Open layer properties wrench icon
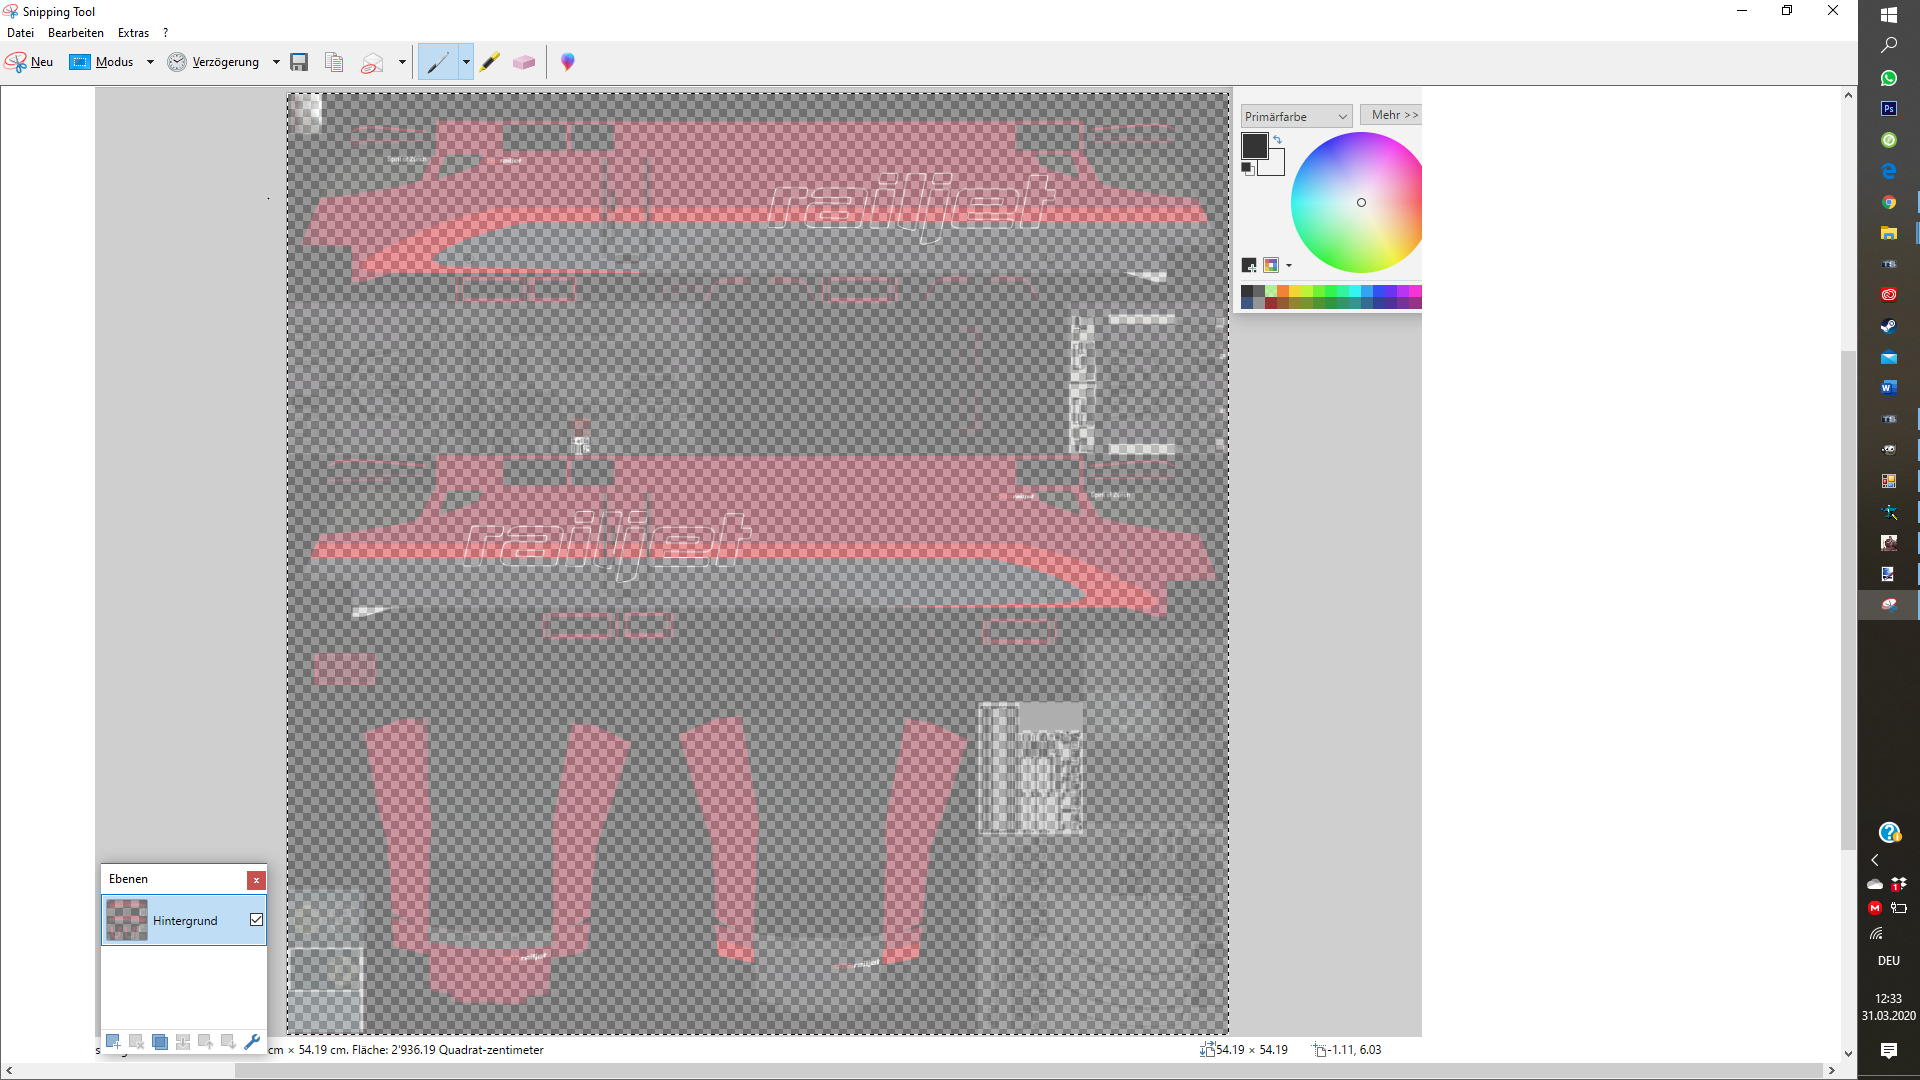Screen dimensions: 1920x1080 pos(252,1041)
